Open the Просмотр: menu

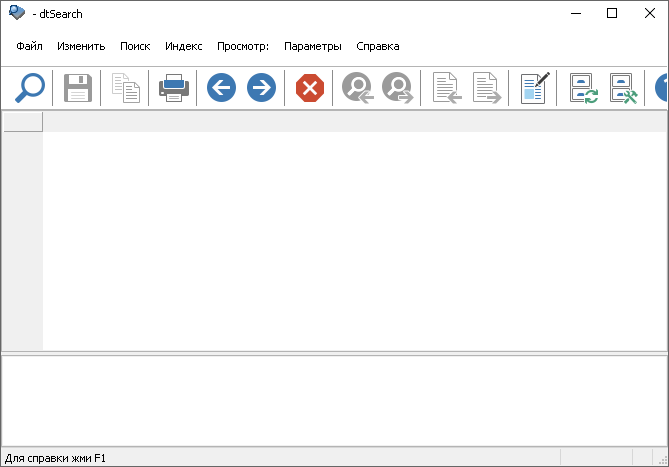pyautogui.click(x=243, y=46)
